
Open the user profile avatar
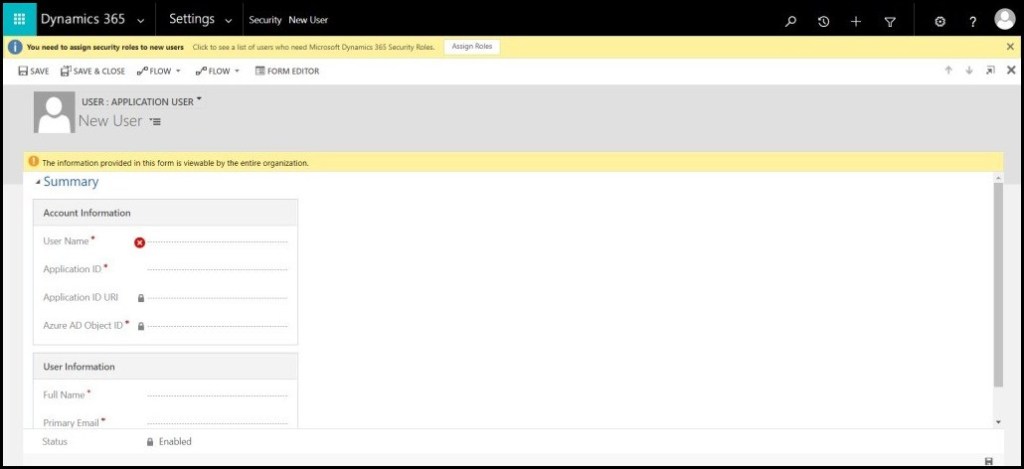pos(1005,20)
